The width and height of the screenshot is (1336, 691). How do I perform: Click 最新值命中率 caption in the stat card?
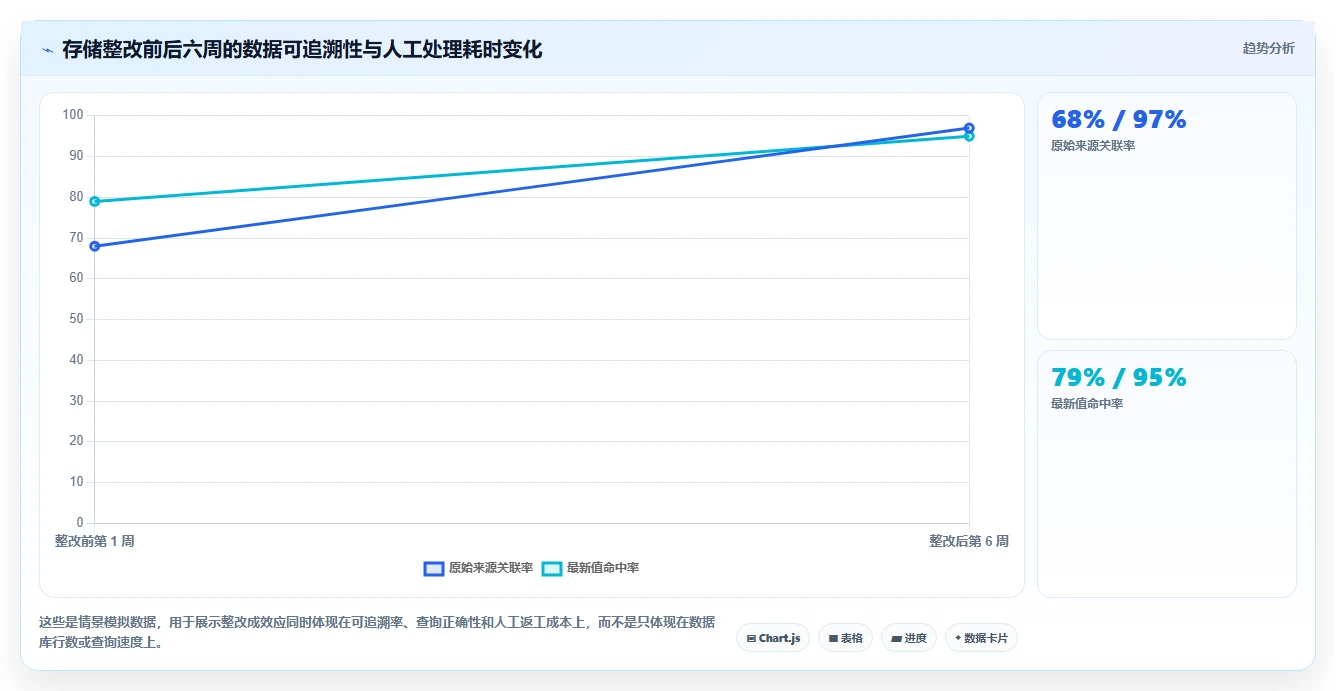pos(1087,404)
